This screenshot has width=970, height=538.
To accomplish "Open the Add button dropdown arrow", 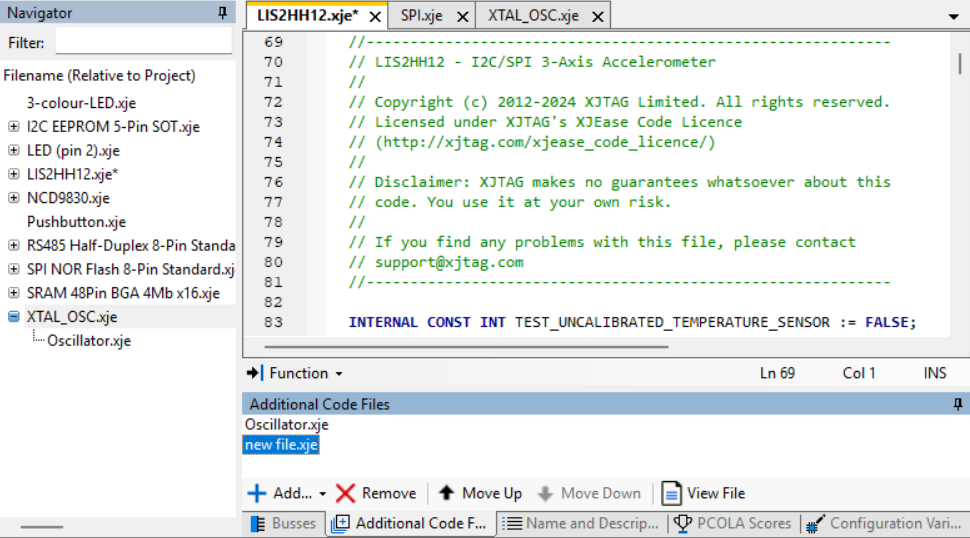I will [323, 494].
